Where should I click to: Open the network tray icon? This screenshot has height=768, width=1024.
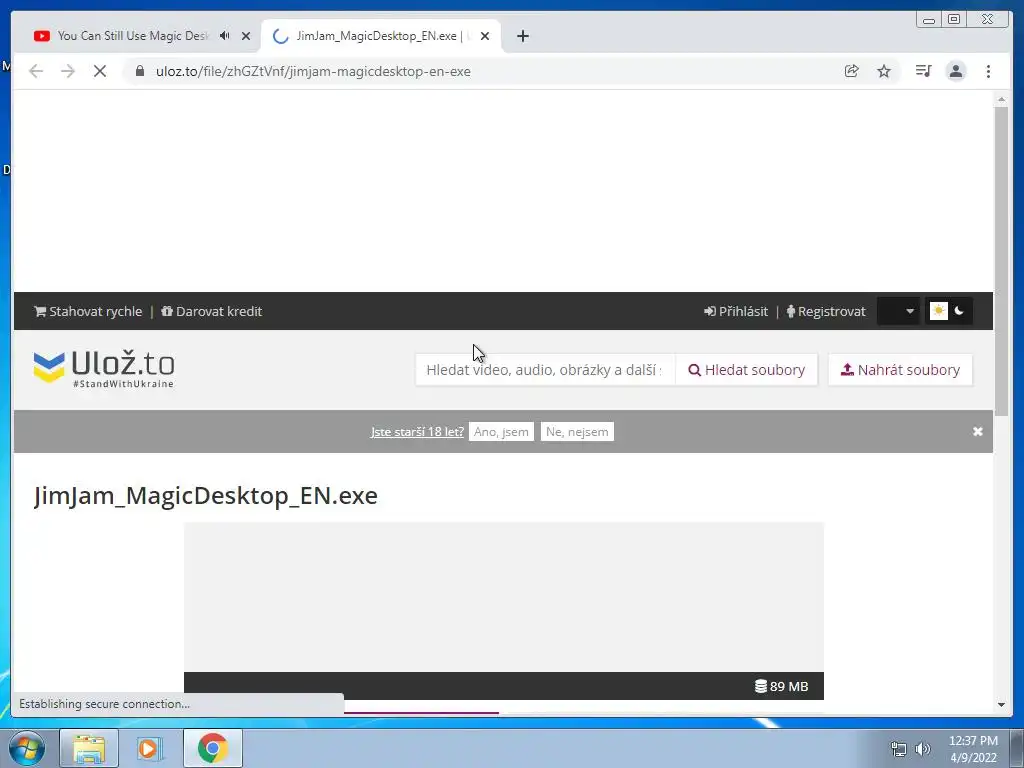899,749
